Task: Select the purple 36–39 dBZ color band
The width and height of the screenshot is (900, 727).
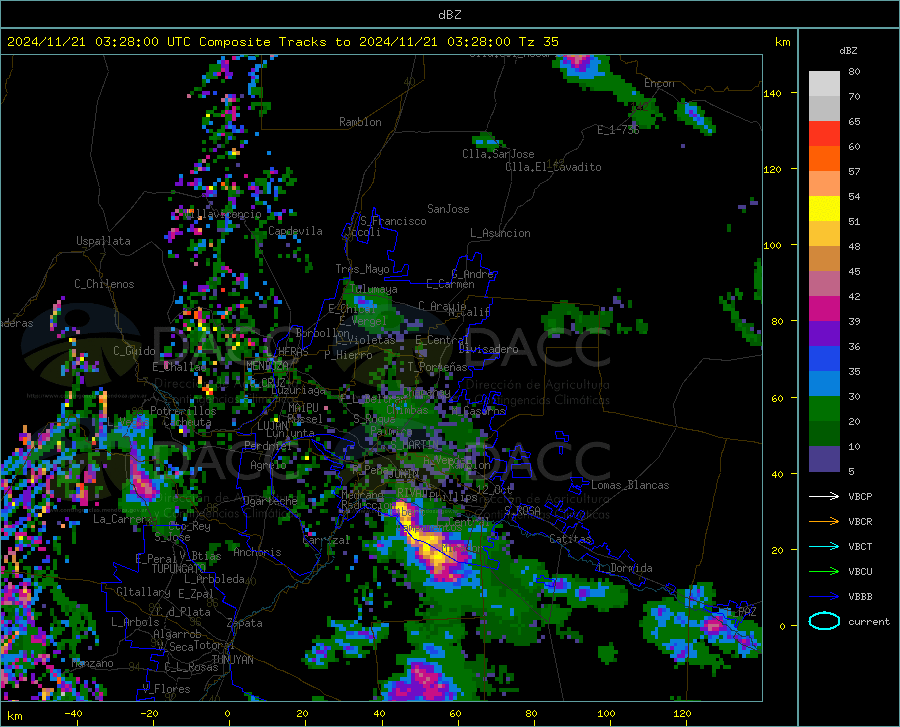Action: click(x=824, y=334)
